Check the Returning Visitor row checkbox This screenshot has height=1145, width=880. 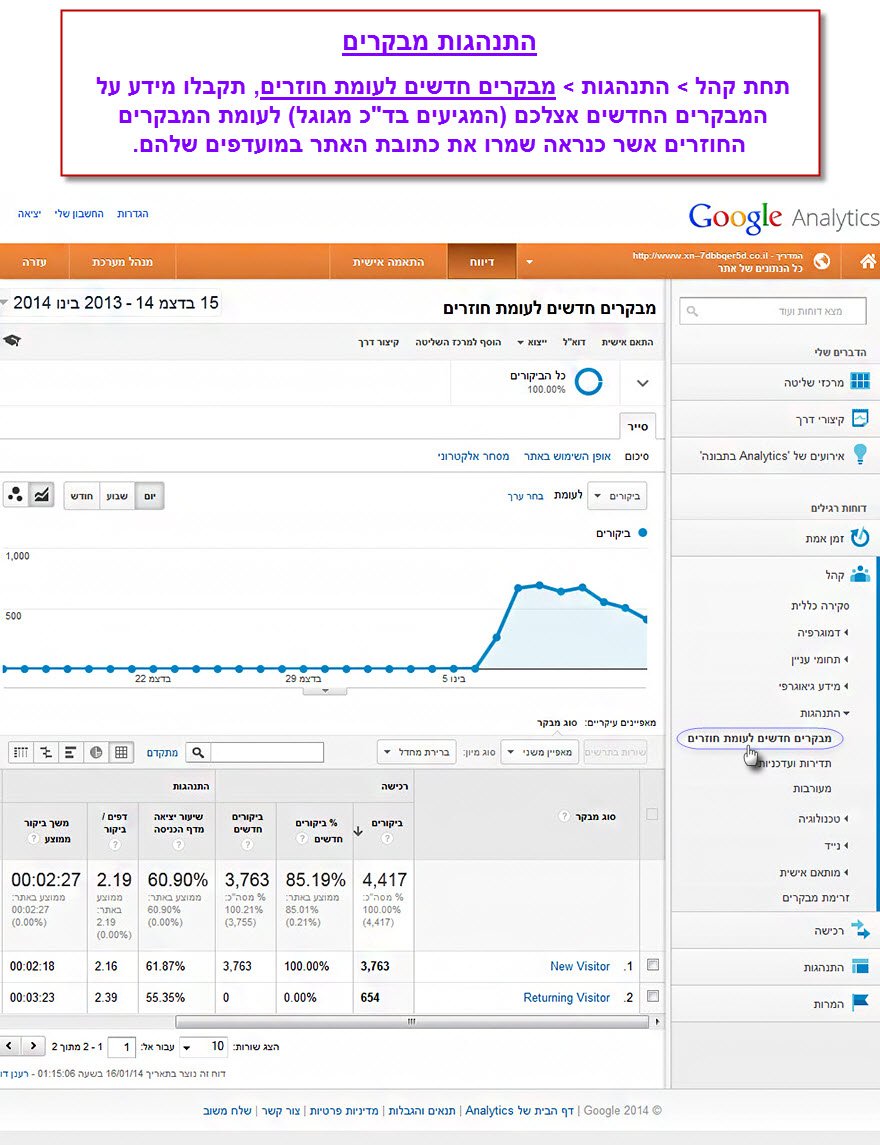click(653, 996)
